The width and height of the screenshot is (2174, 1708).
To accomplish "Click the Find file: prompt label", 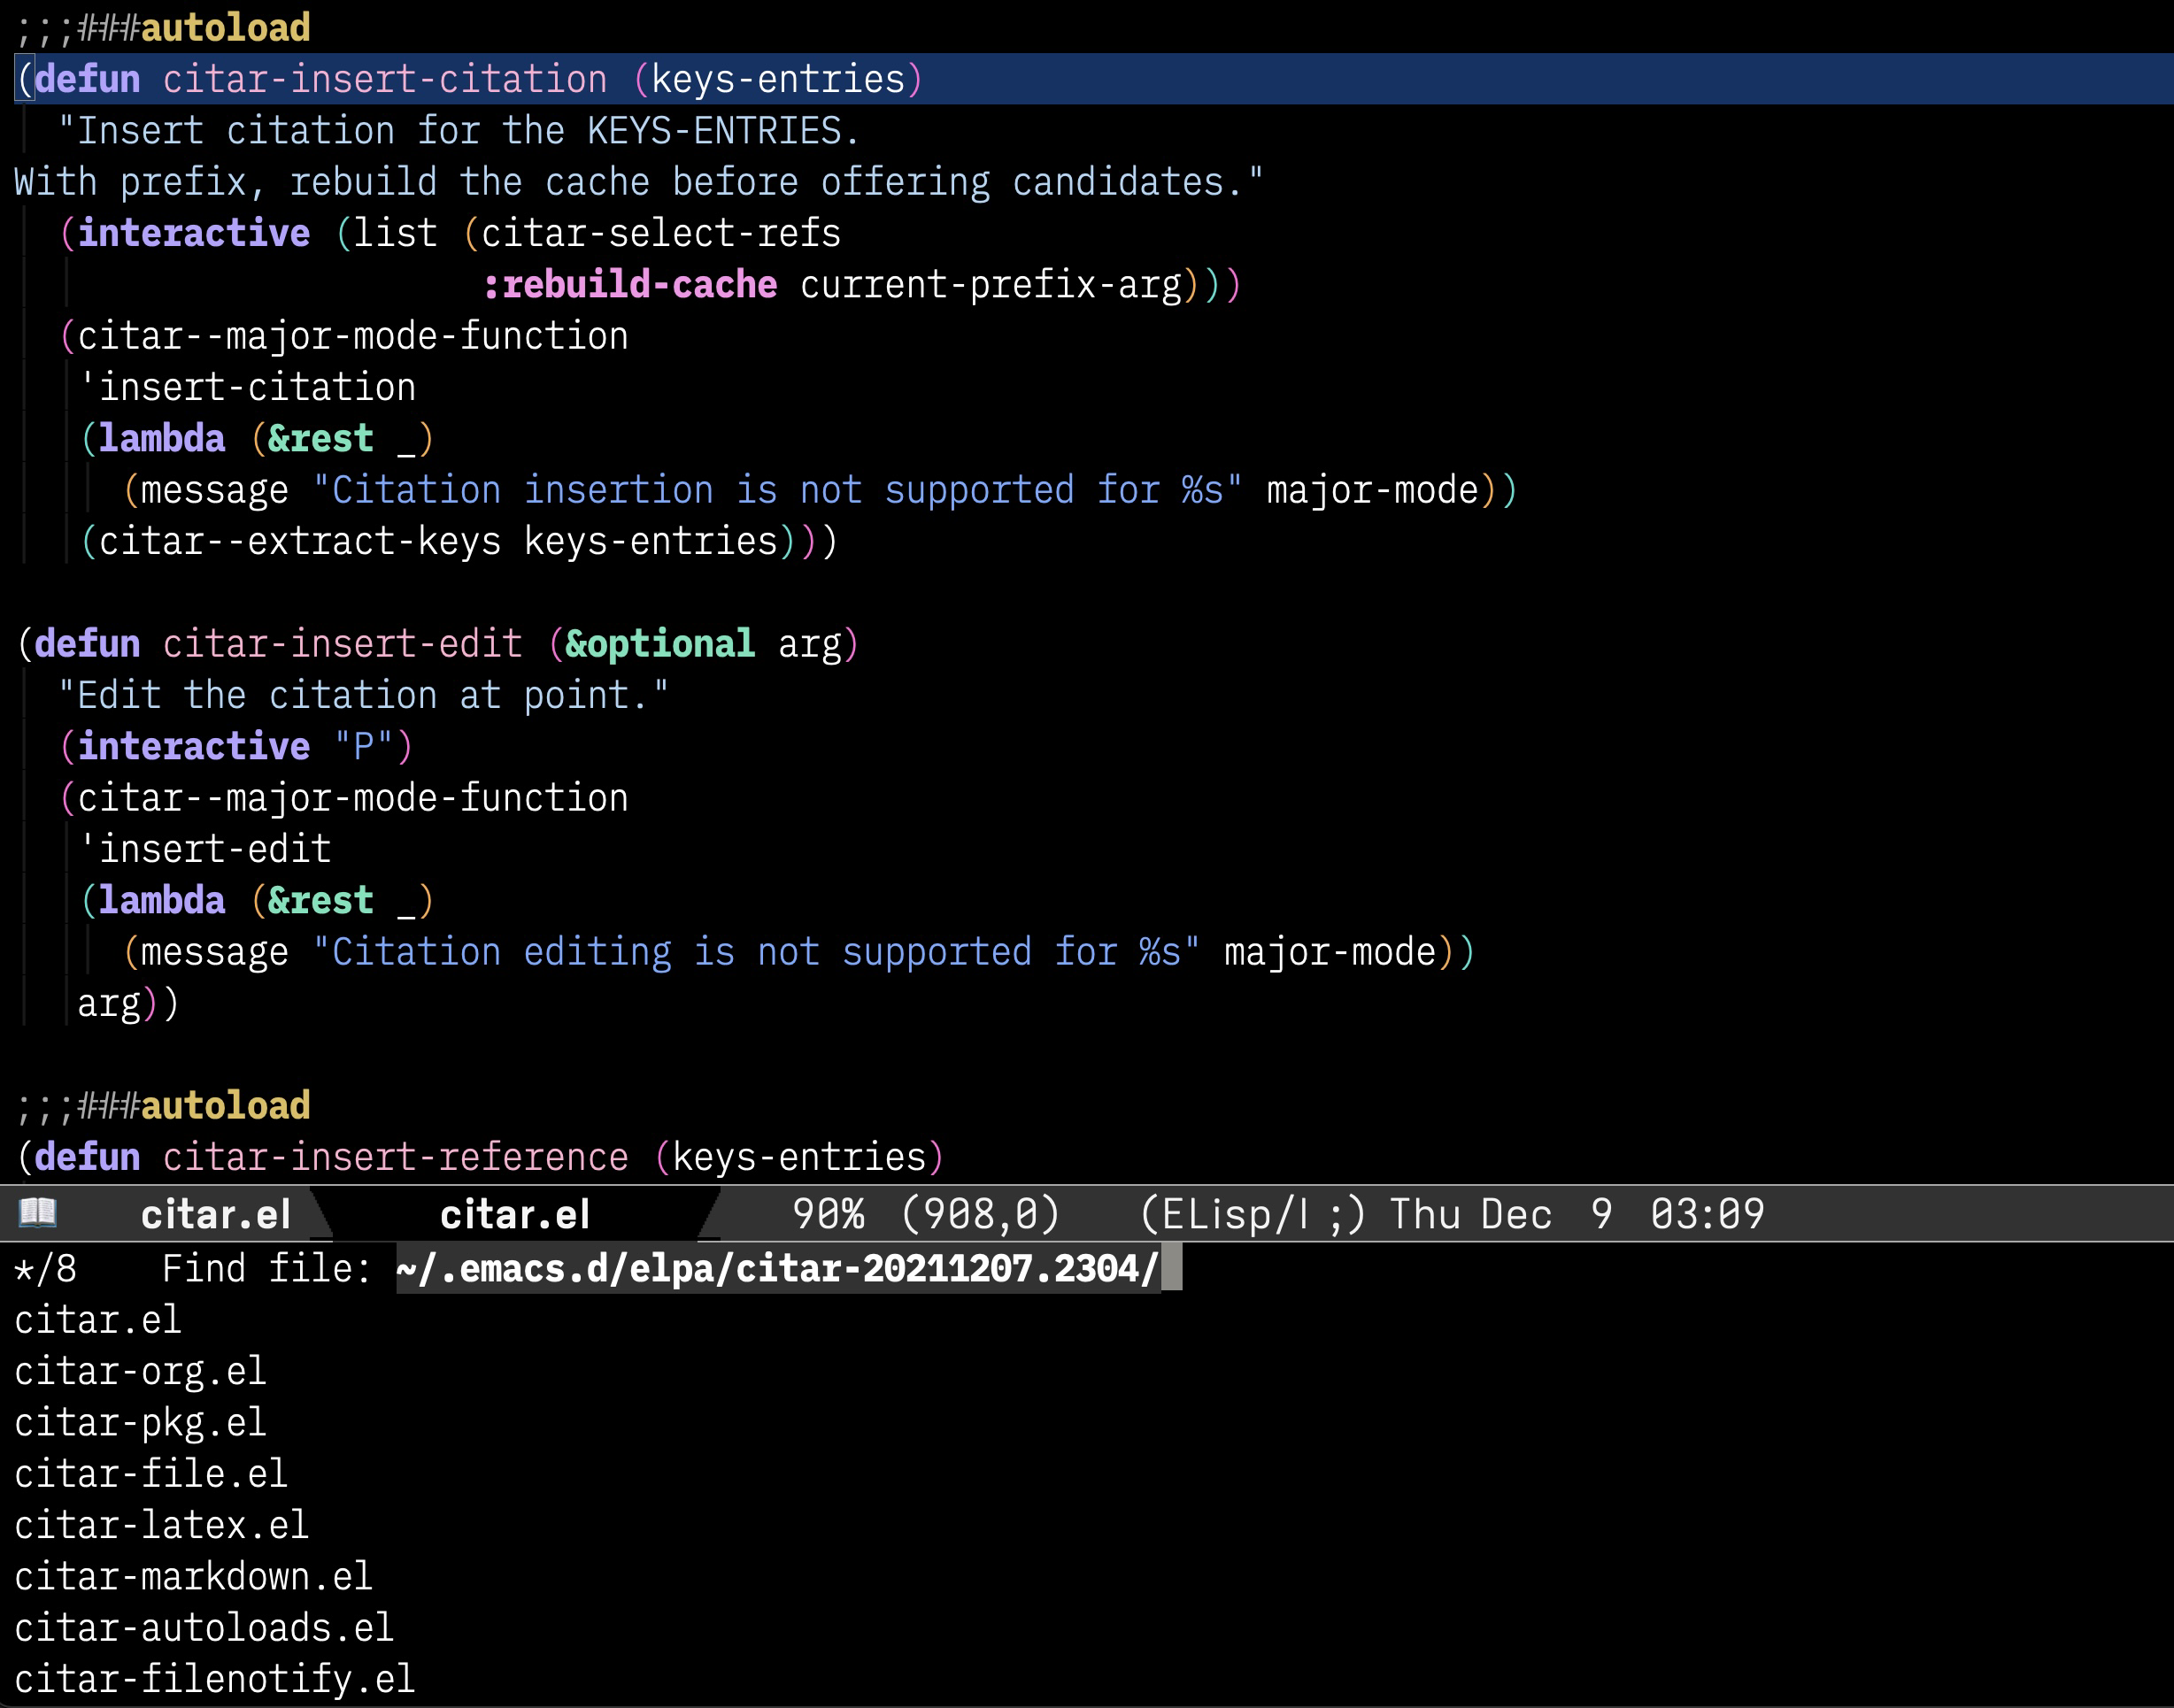I will (267, 1268).
